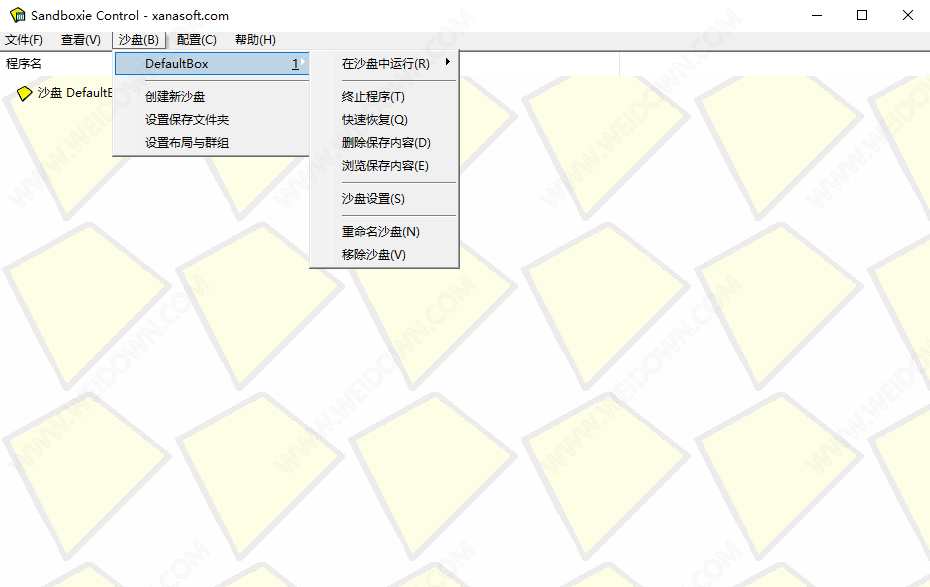Choose 删除保存内容(D) to delete contents
This screenshot has width=930, height=587.
tap(385, 143)
